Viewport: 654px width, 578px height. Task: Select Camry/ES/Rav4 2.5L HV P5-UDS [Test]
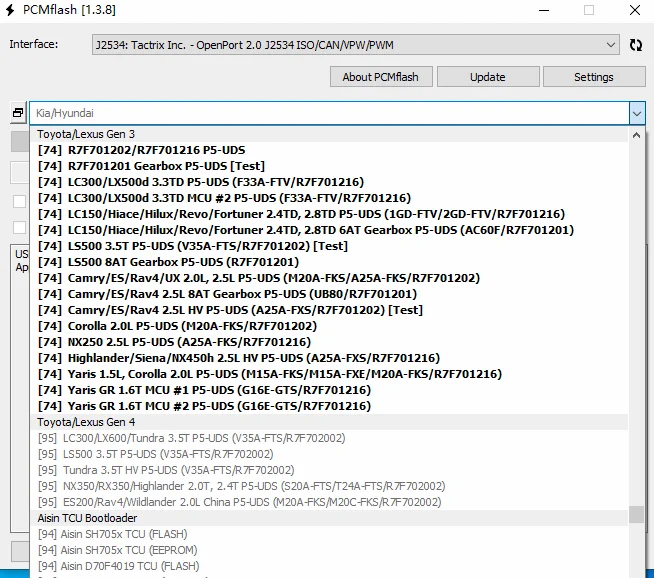329,310
